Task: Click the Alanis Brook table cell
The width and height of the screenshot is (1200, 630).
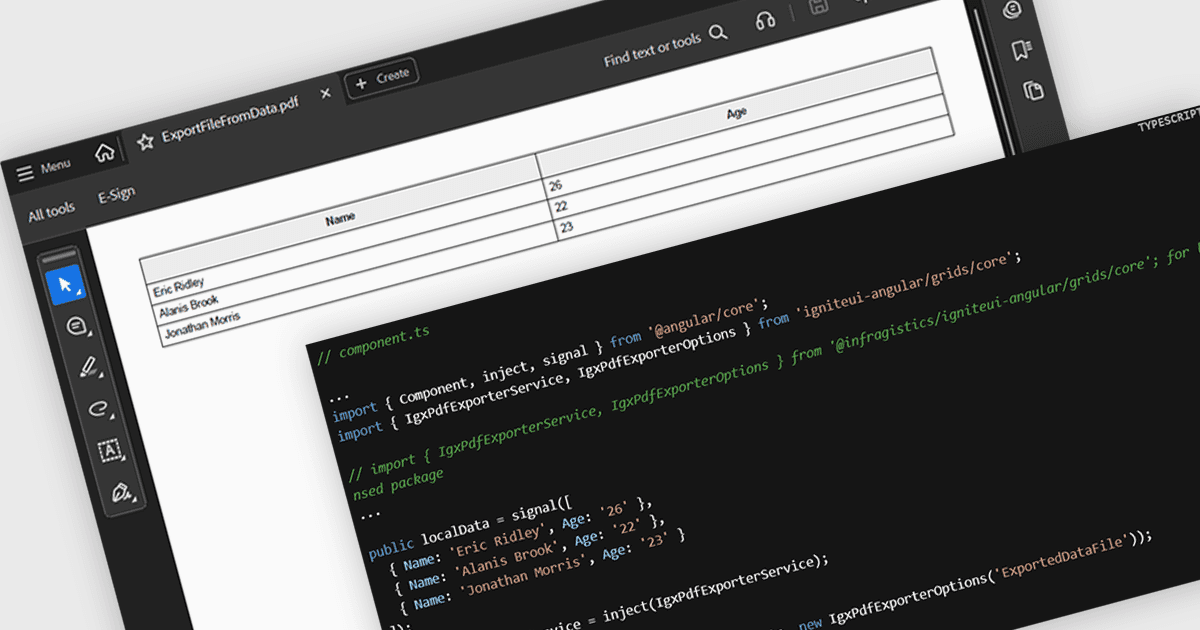Action: pos(187,308)
